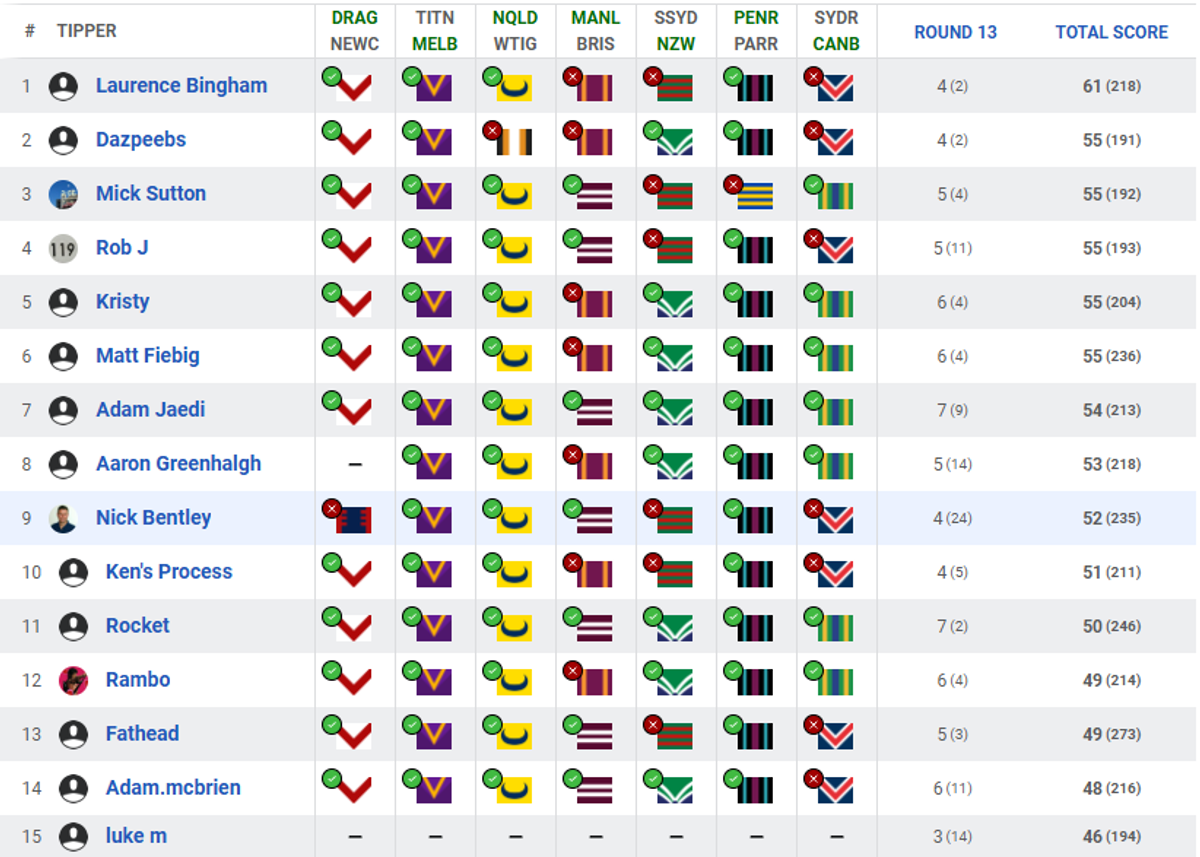Viewport: 1200px width, 857px height.
Task: Sort by the TOTAL SCORE column header
Action: point(1111,32)
